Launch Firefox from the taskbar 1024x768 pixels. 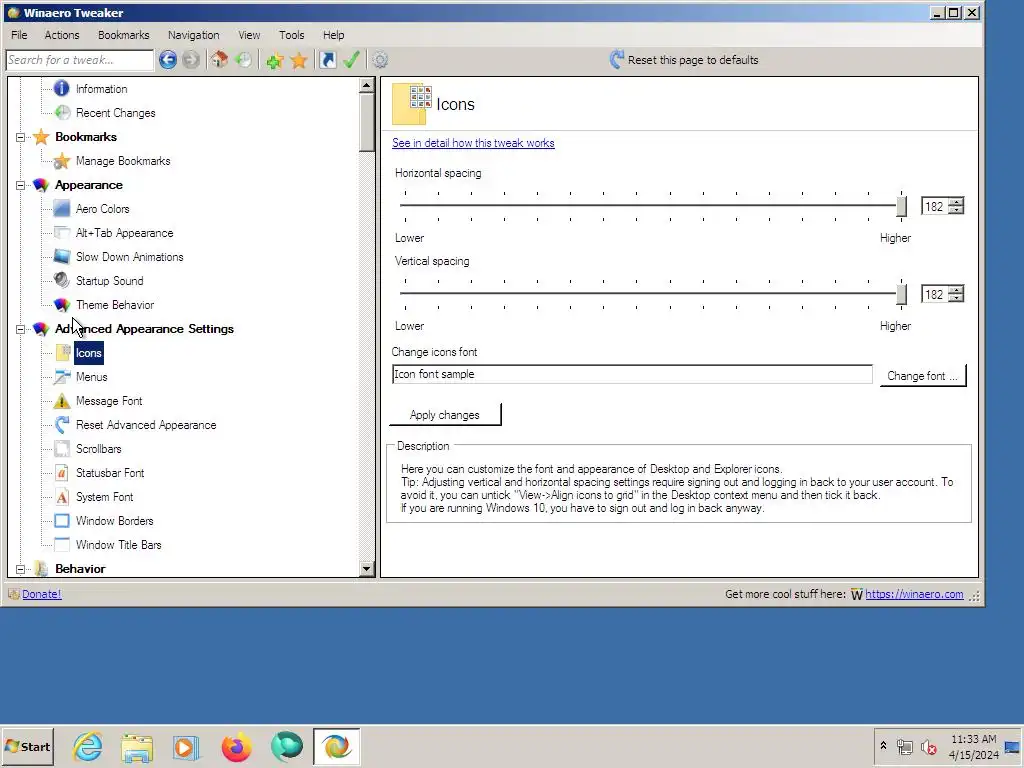click(x=236, y=747)
